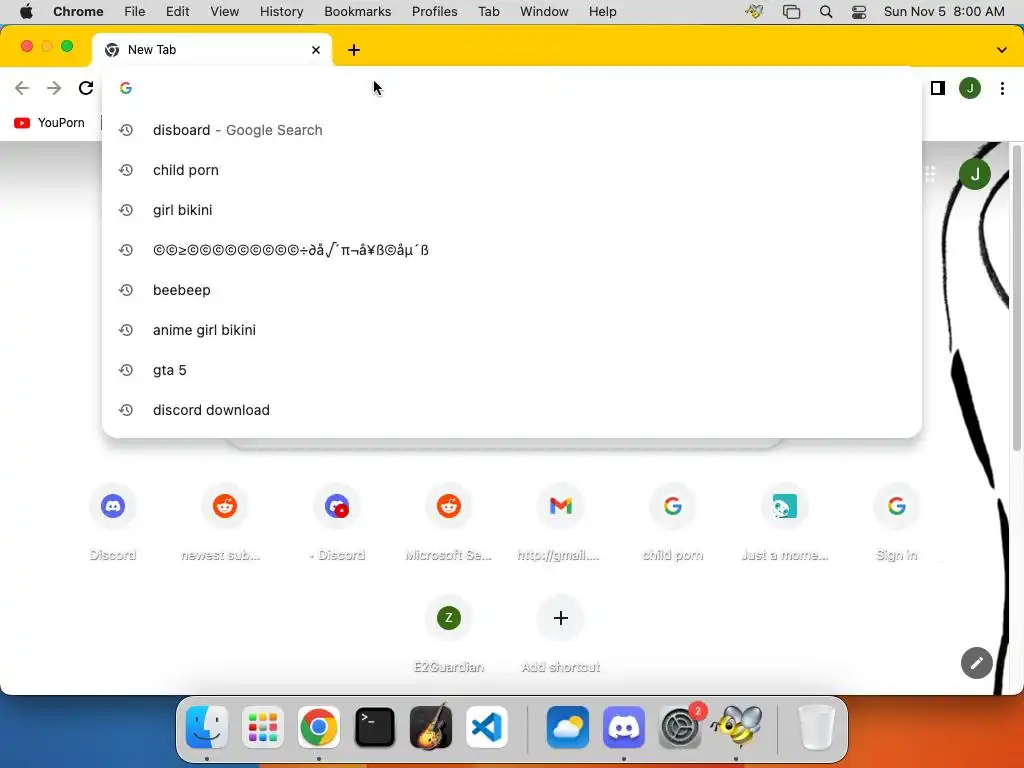The width and height of the screenshot is (1024, 768).
Task: Open the Window menu
Action: (544, 12)
